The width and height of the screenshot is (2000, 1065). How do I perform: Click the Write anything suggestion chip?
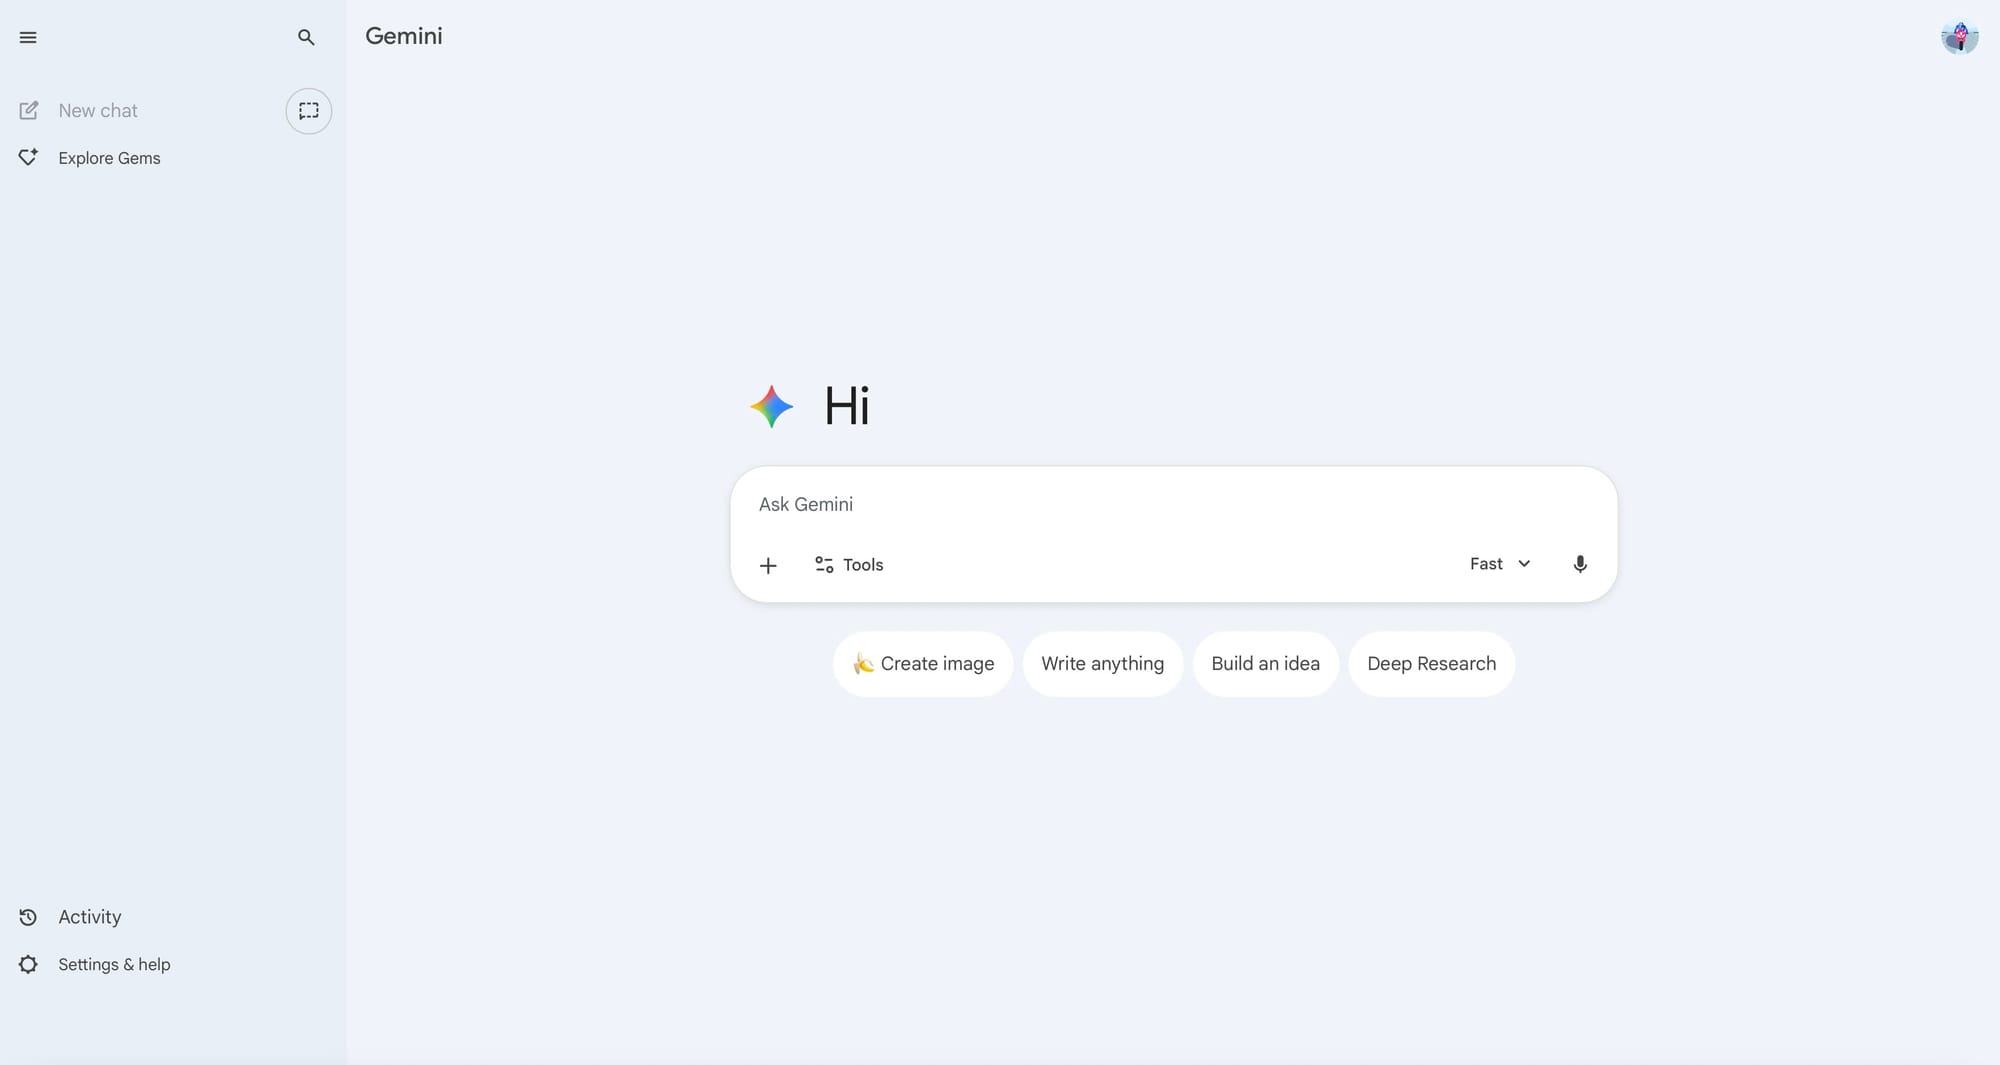[x=1102, y=663]
